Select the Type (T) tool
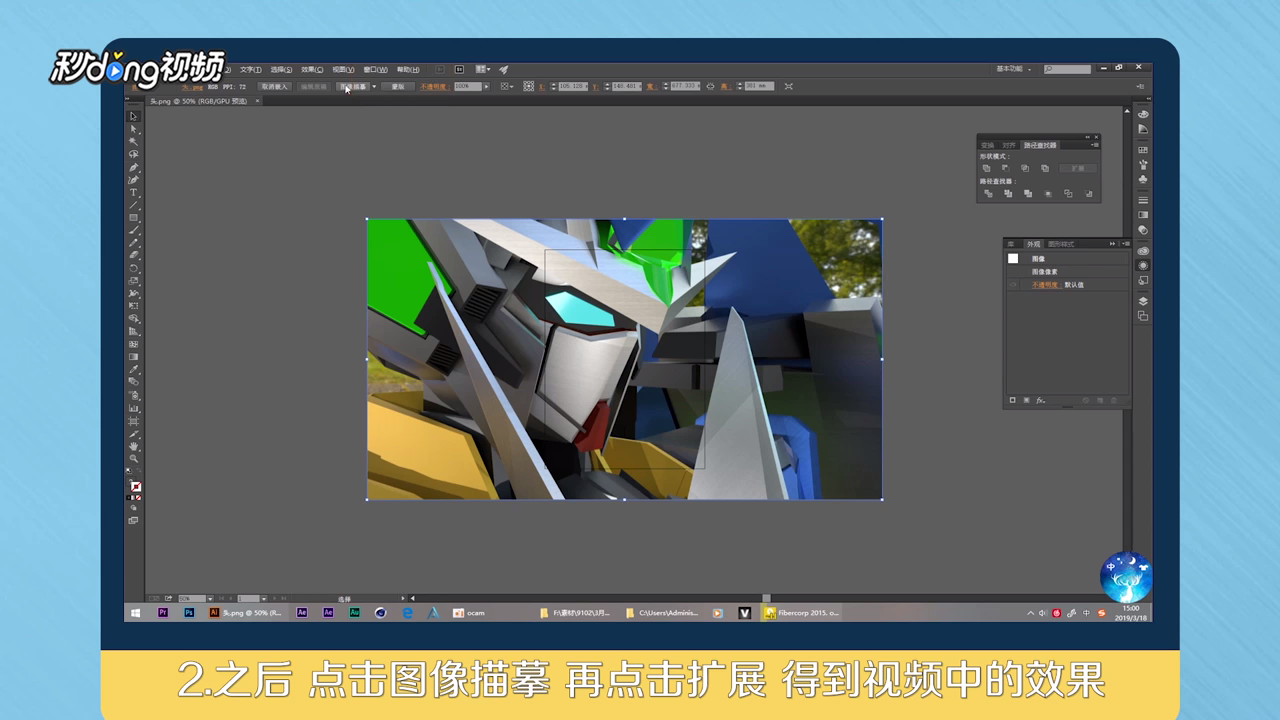This screenshot has width=1280, height=720. click(x=134, y=193)
